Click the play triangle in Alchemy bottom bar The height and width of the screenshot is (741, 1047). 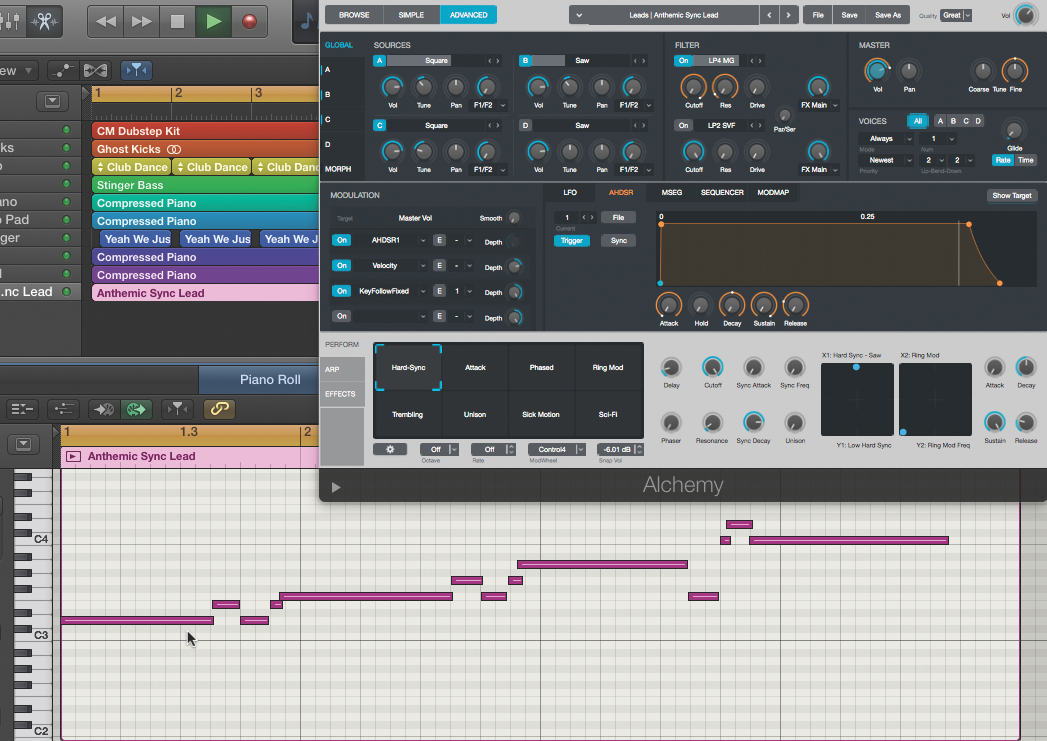(336, 487)
